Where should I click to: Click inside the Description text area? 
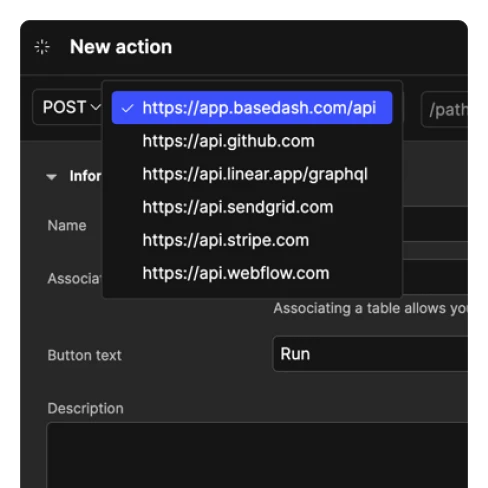click(x=257, y=455)
